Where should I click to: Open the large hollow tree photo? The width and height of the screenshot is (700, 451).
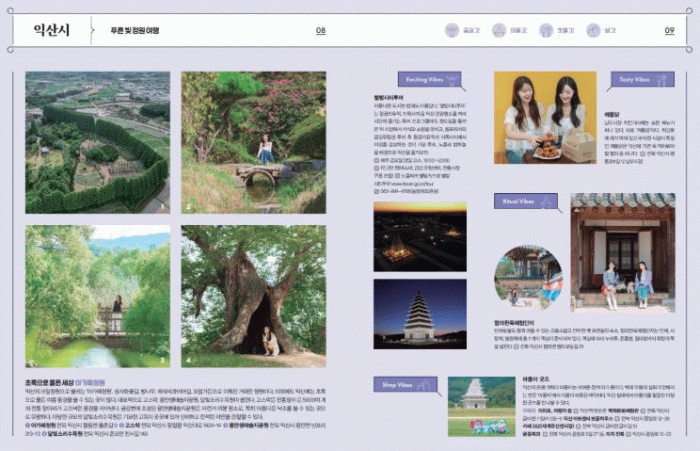(x=253, y=296)
